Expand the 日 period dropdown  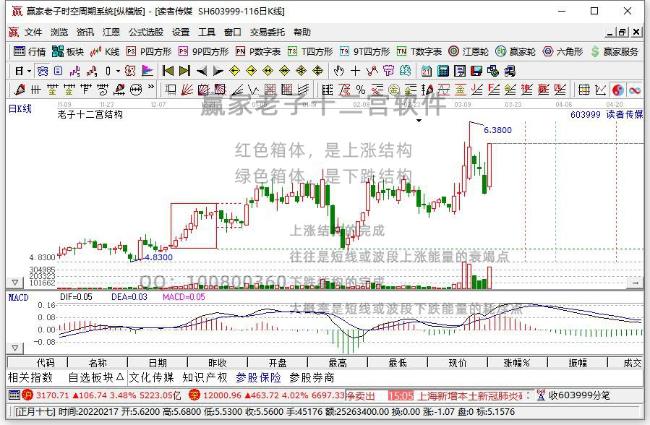tap(29, 71)
